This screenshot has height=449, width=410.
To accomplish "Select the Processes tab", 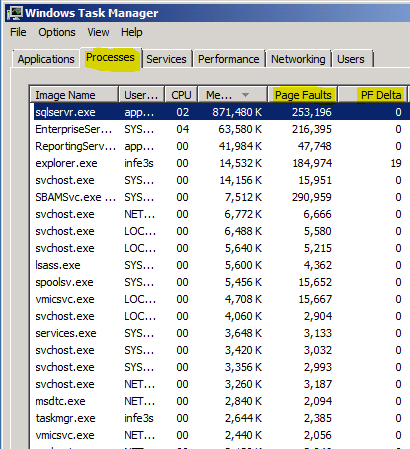I will click(110, 58).
